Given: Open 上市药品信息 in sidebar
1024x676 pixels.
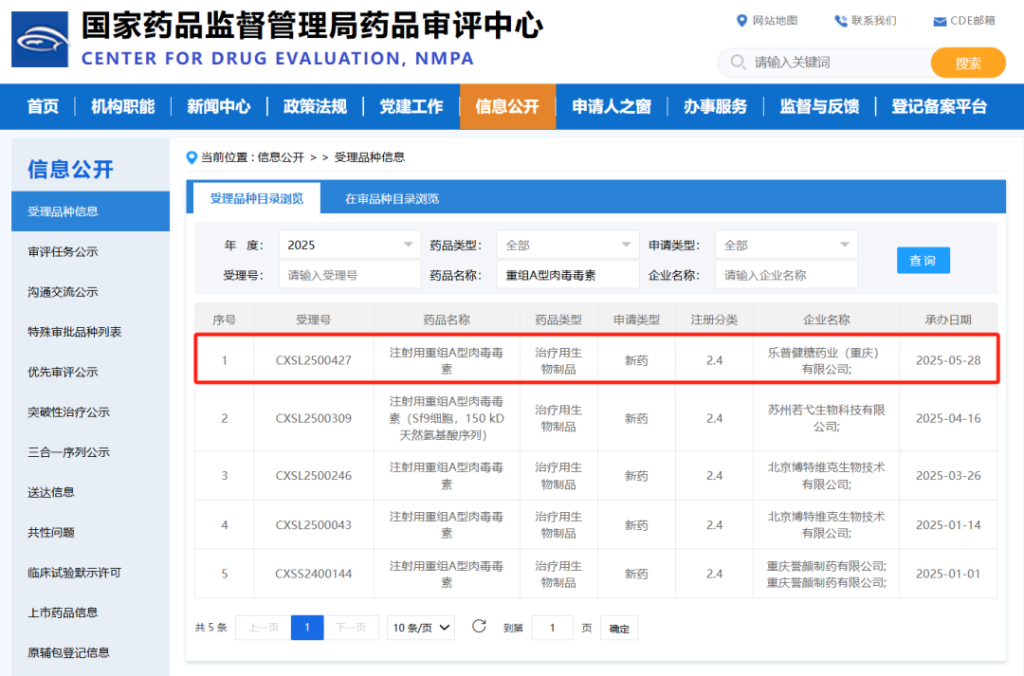Looking at the screenshot, I should tap(63, 613).
